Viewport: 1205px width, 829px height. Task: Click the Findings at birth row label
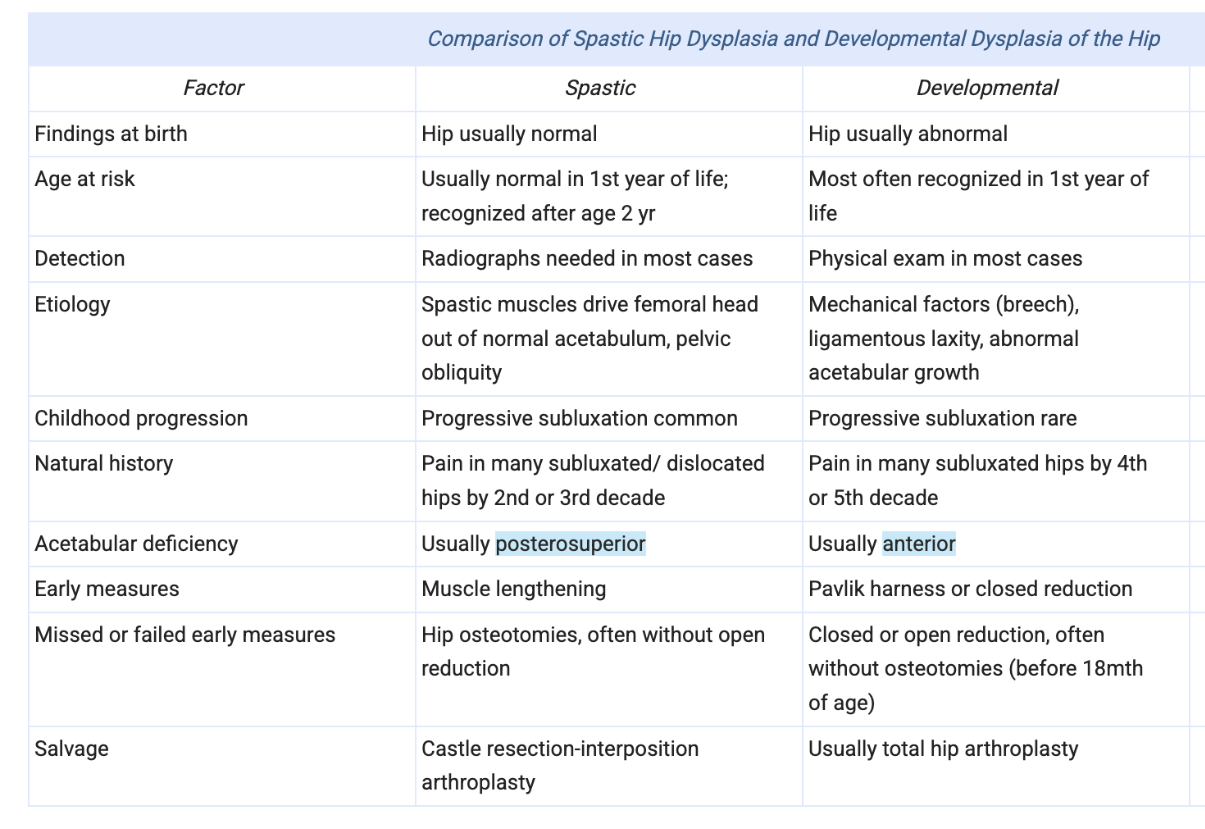coord(111,134)
